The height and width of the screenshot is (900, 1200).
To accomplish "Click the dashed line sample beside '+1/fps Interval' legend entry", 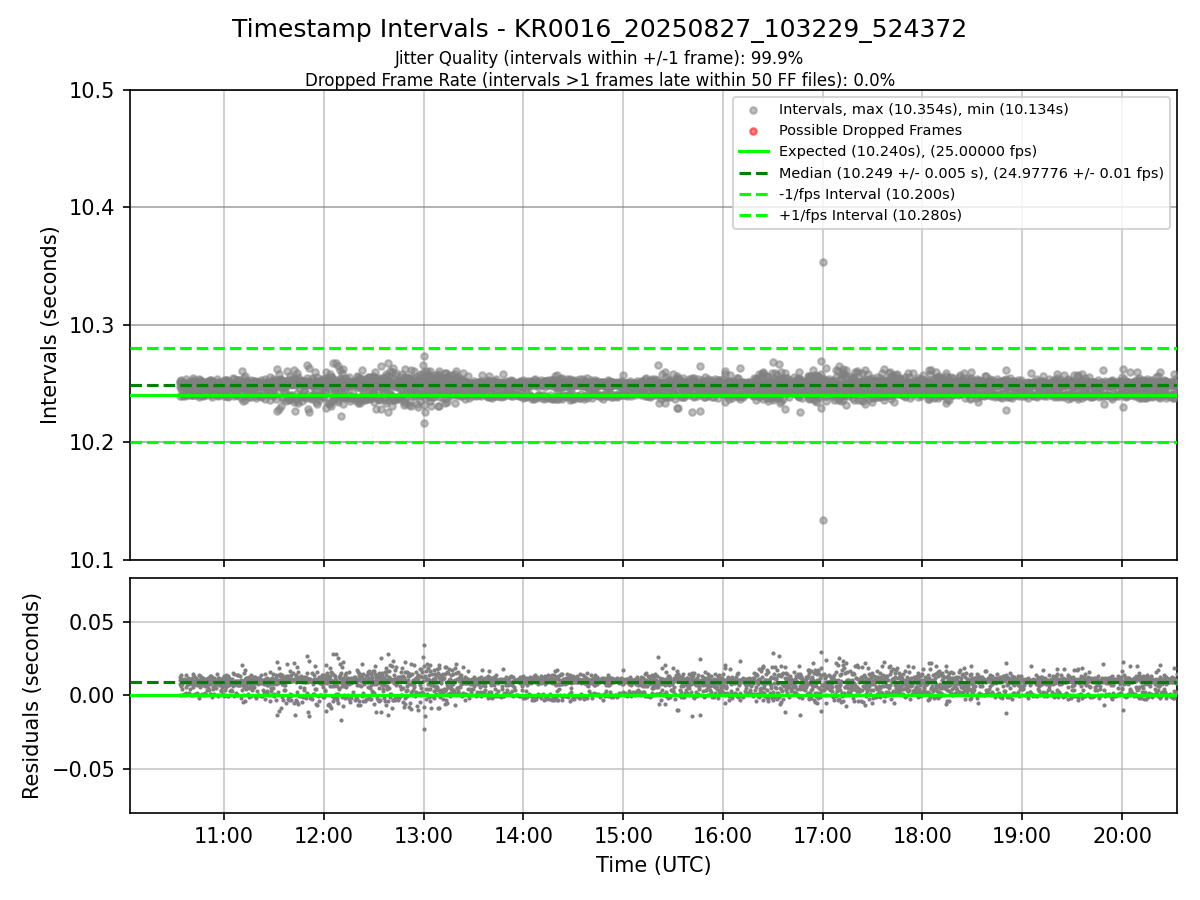I will click(x=754, y=215).
